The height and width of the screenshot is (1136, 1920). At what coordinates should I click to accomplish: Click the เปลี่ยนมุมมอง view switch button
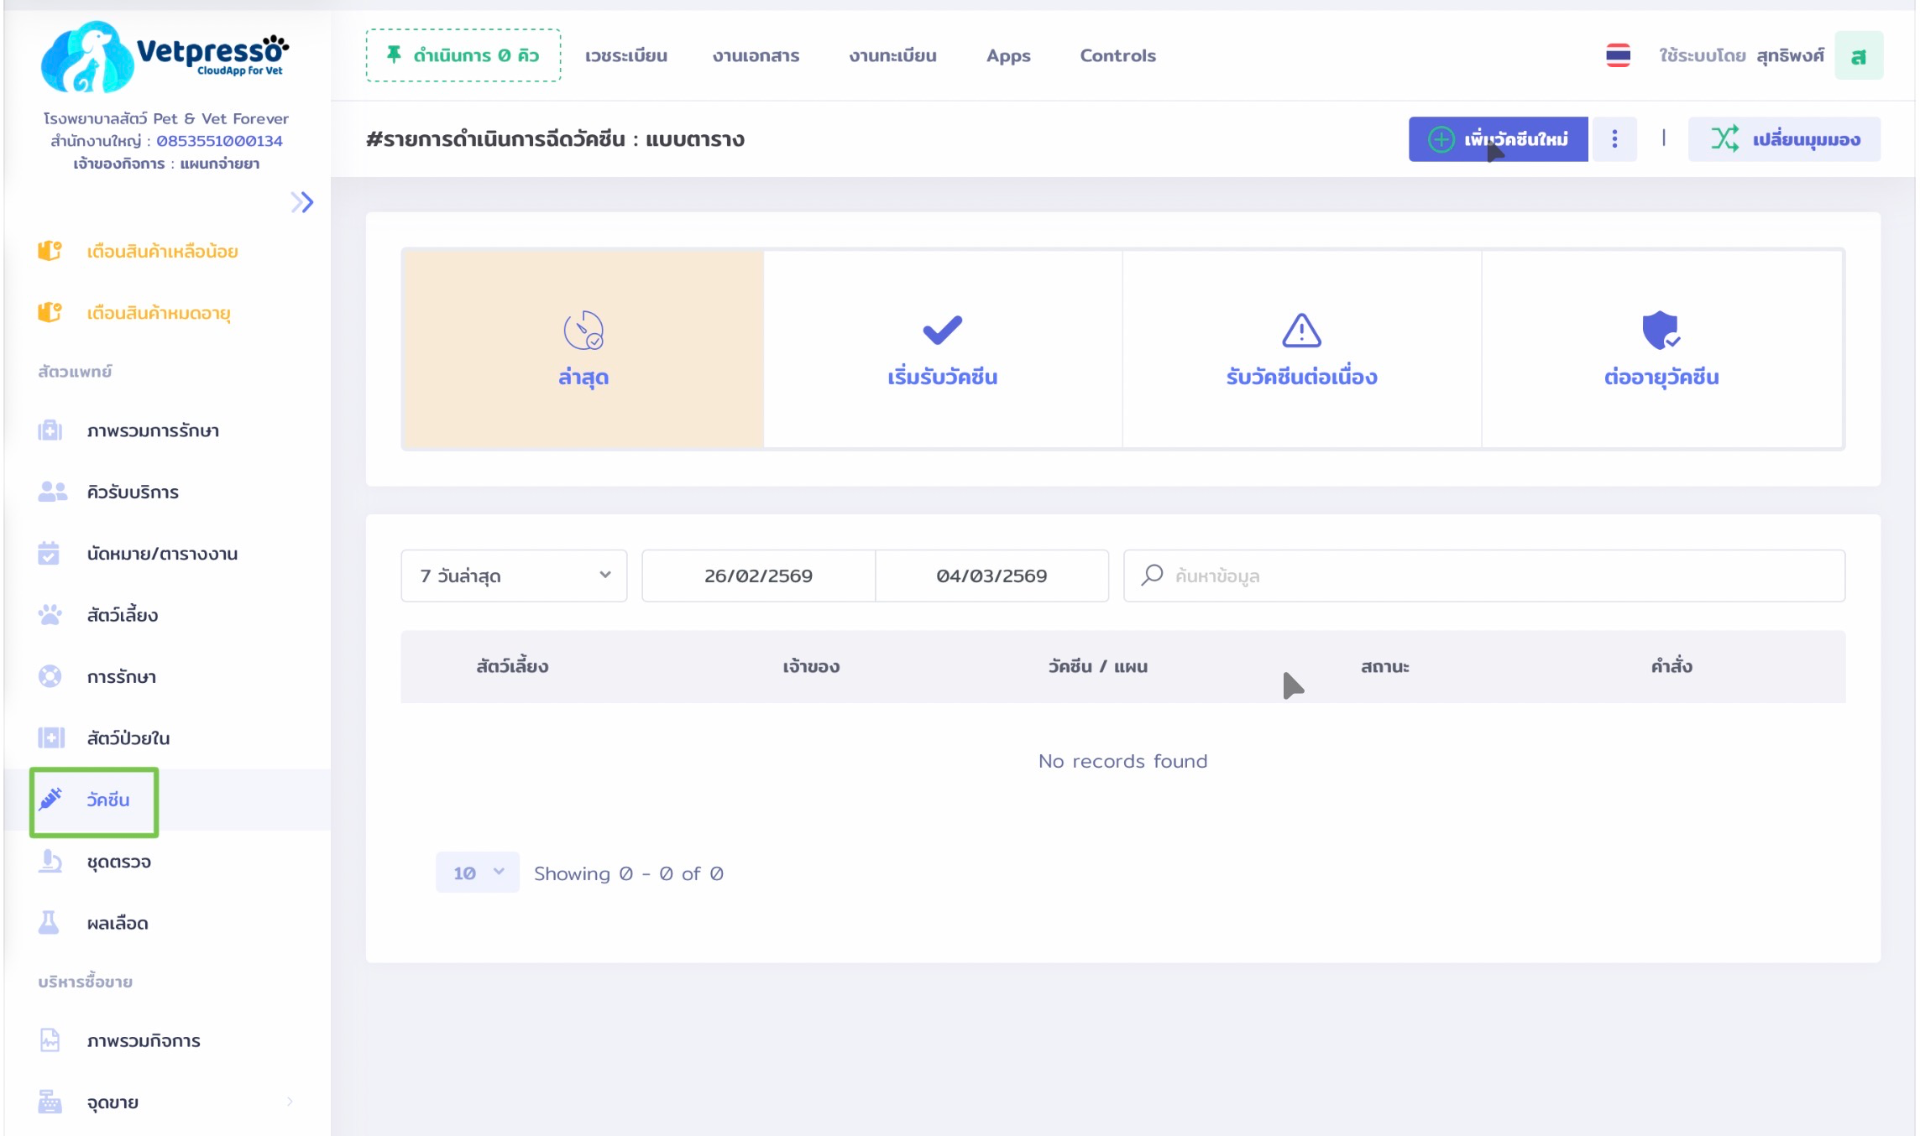point(1784,139)
